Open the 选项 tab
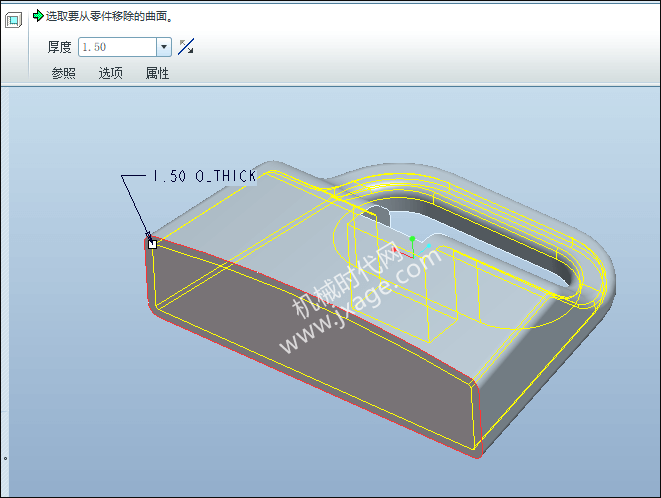The height and width of the screenshot is (498, 661). [x=110, y=73]
